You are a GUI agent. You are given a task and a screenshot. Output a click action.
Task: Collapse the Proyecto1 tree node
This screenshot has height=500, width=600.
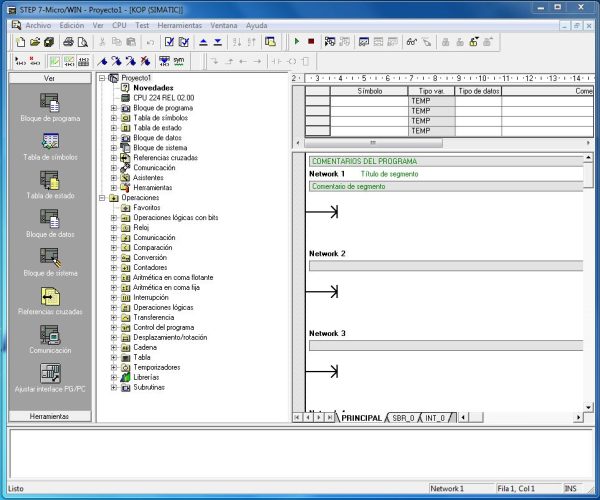click(102, 78)
